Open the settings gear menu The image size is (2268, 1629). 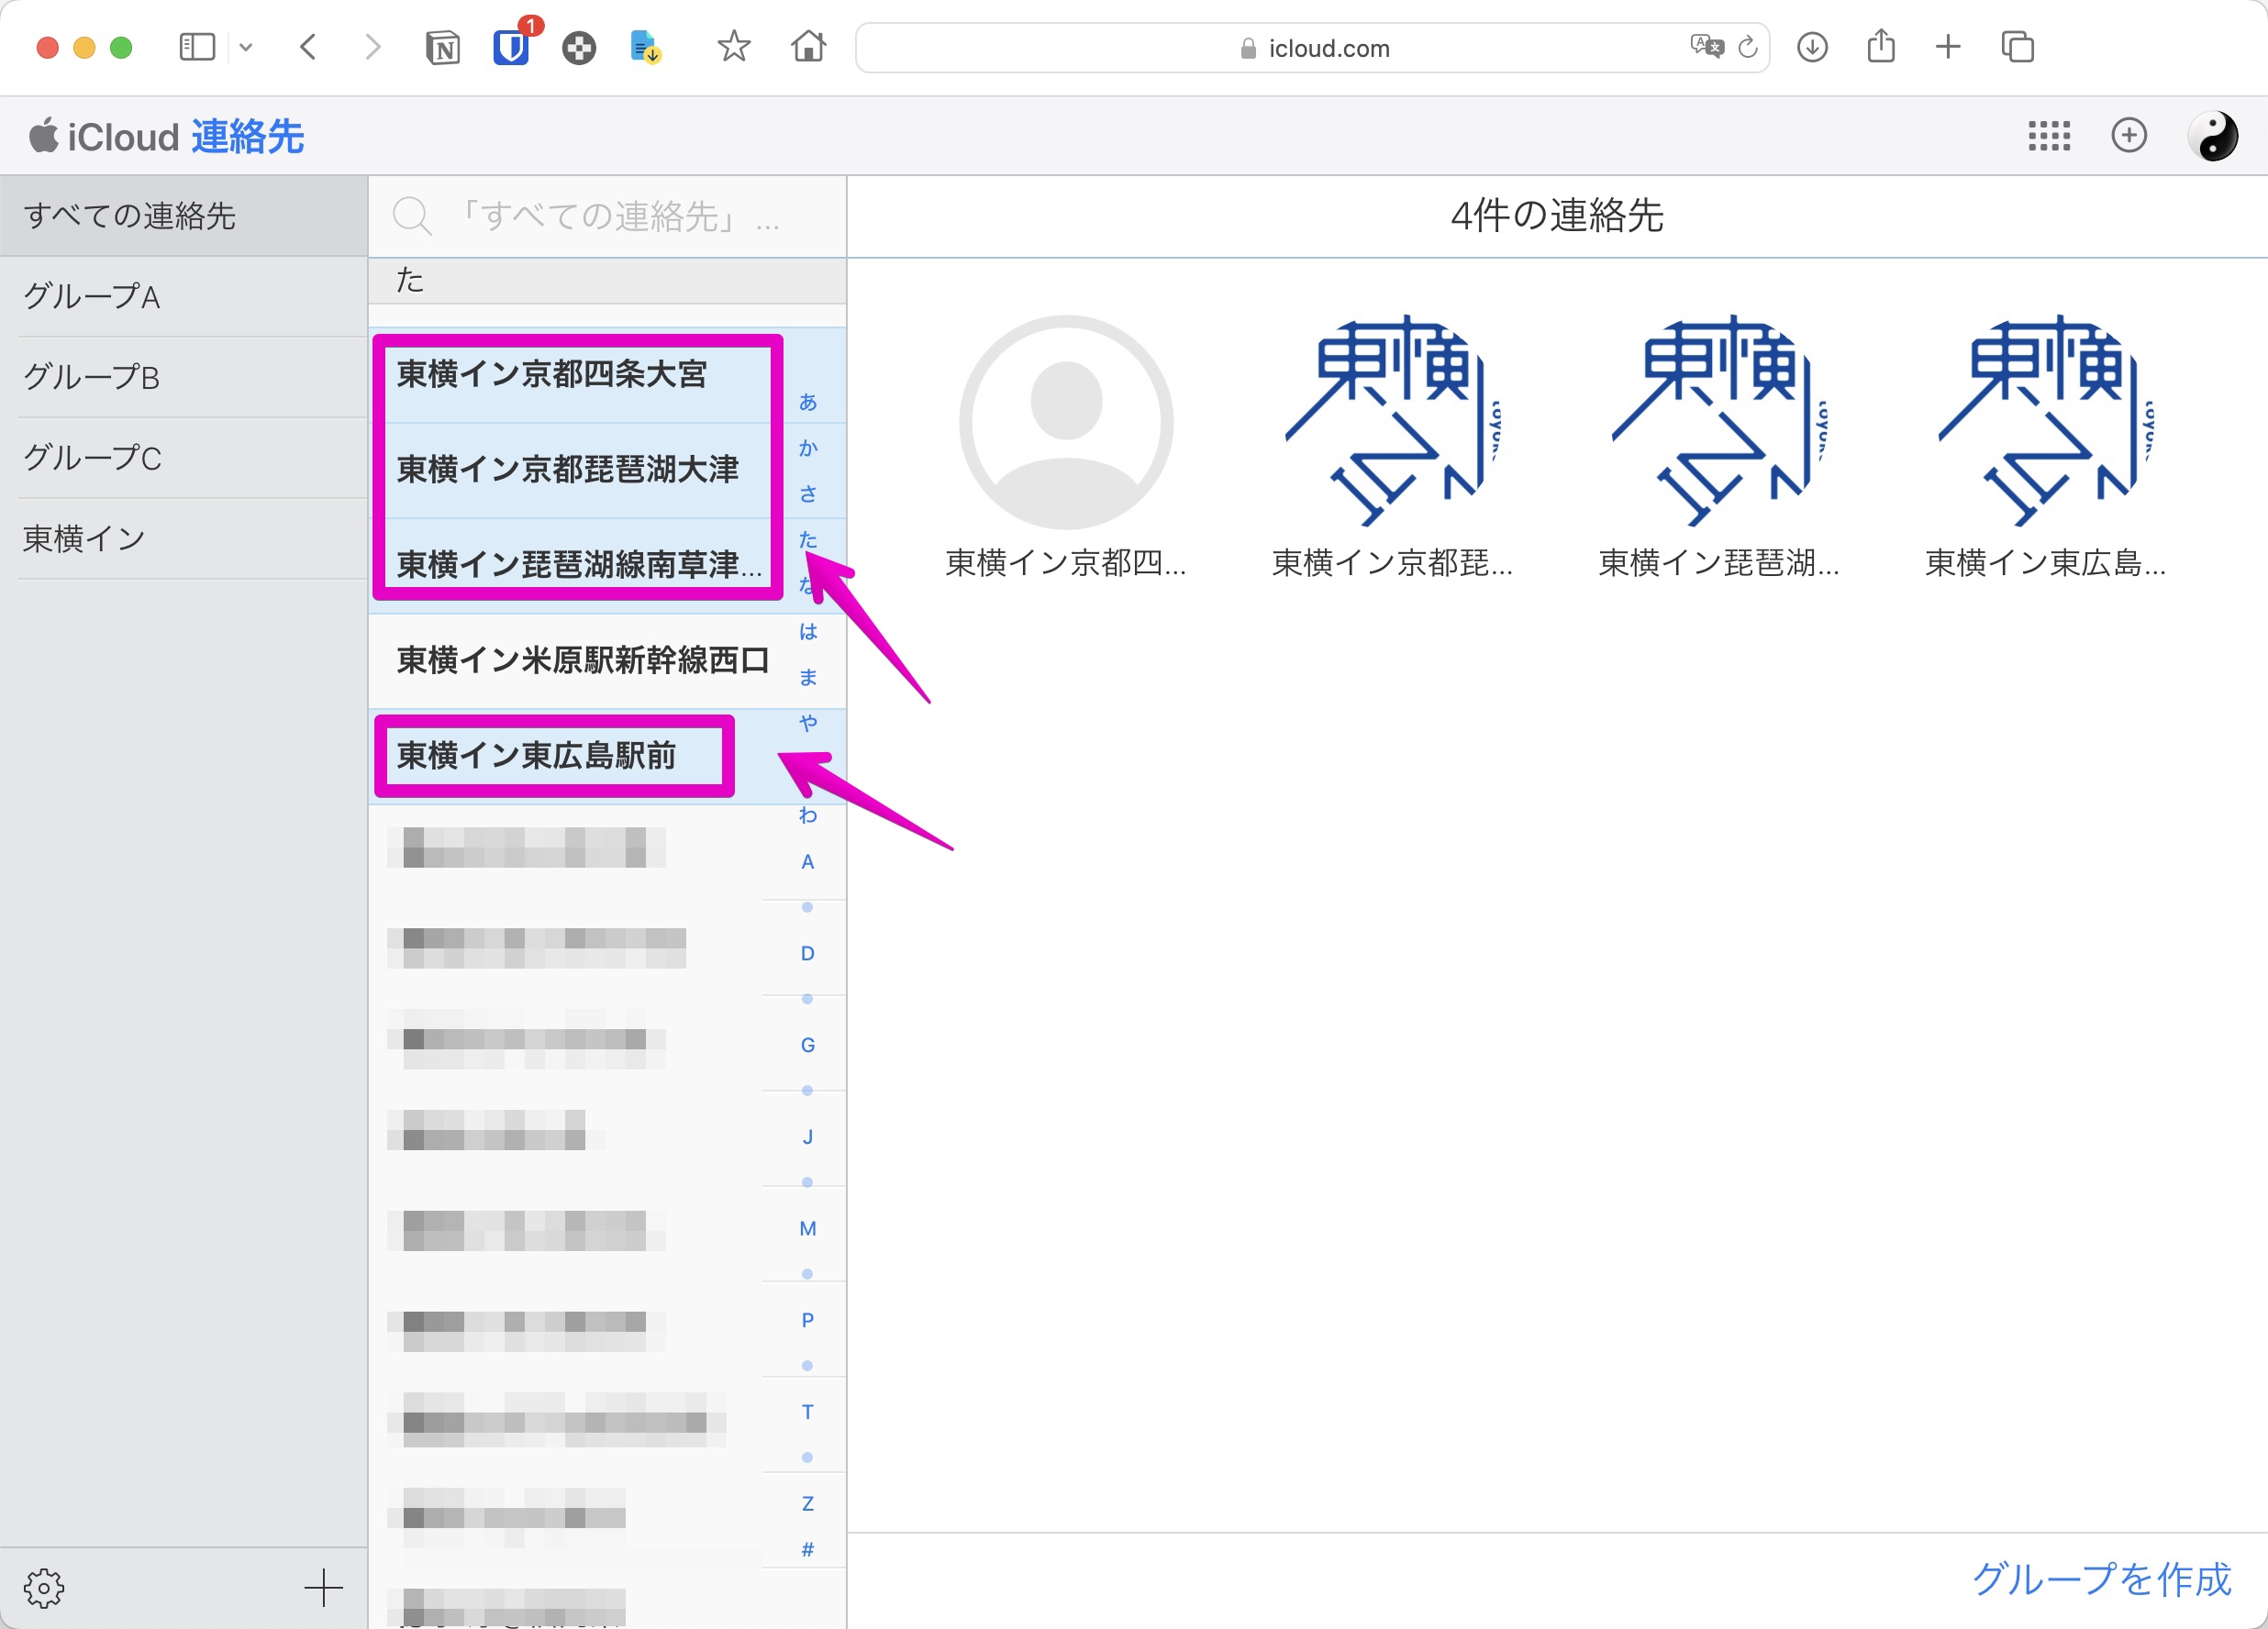pos(44,1587)
